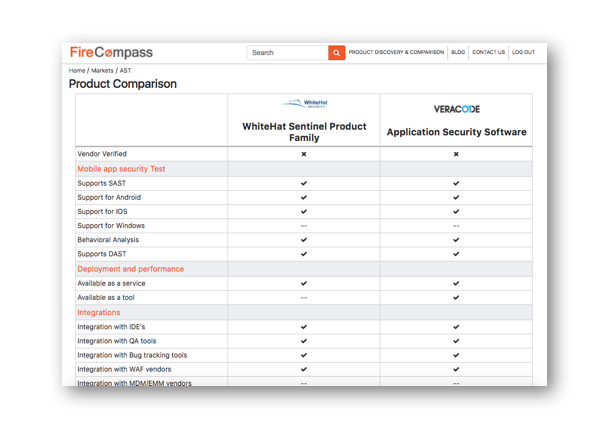Select Available as a tool row label
Viewport: 610px width, 424px height.
(x=106, y=297)
